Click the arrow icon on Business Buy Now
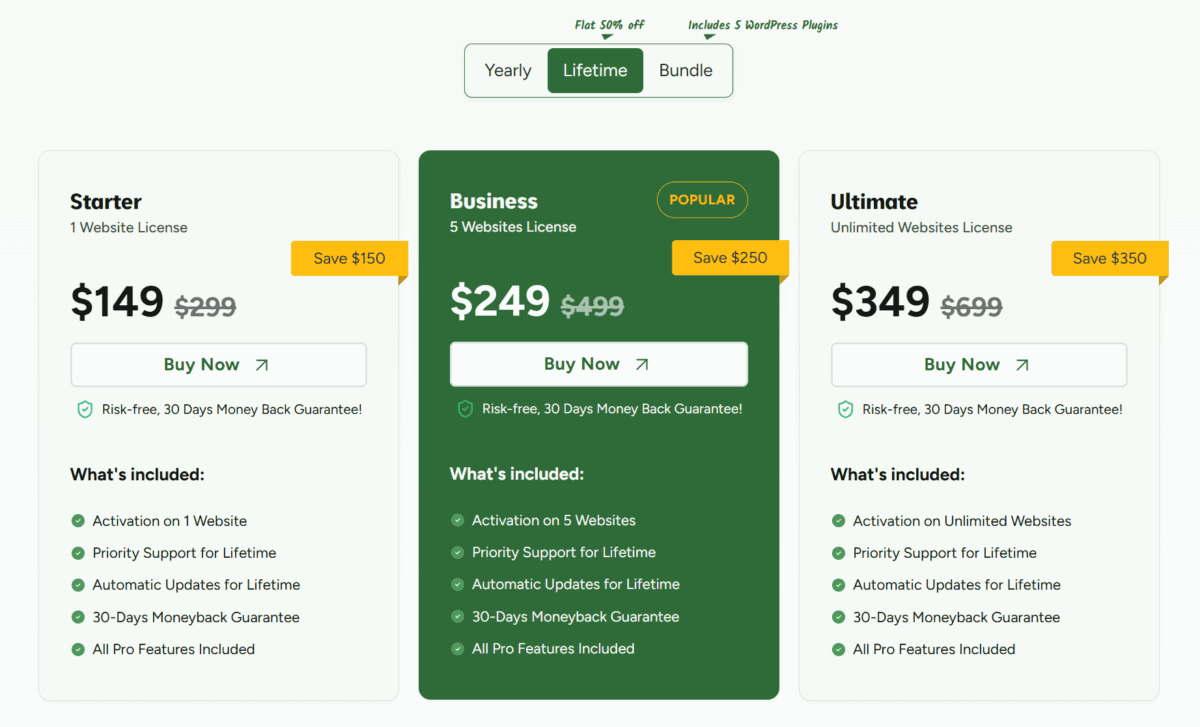The width and height of the screenshot is (1200, 727). pos(642,364)
